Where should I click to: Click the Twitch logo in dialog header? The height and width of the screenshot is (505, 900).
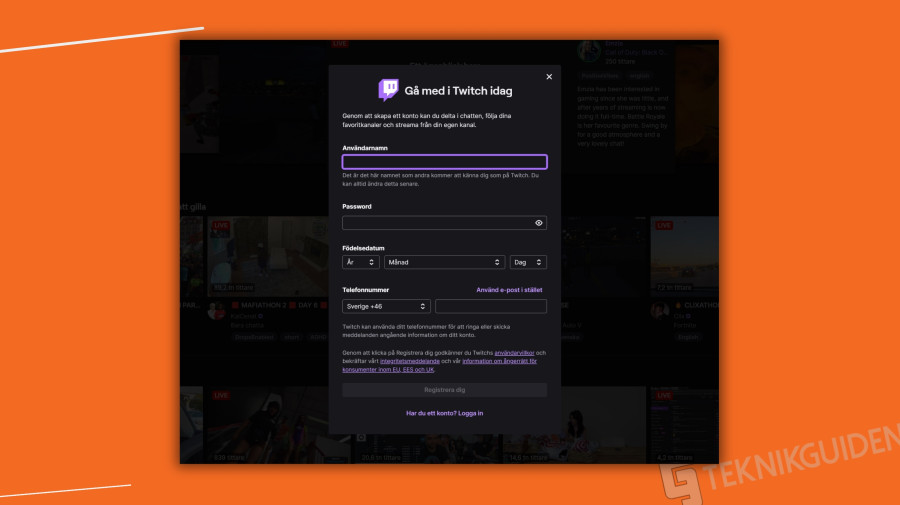[389, 90]
